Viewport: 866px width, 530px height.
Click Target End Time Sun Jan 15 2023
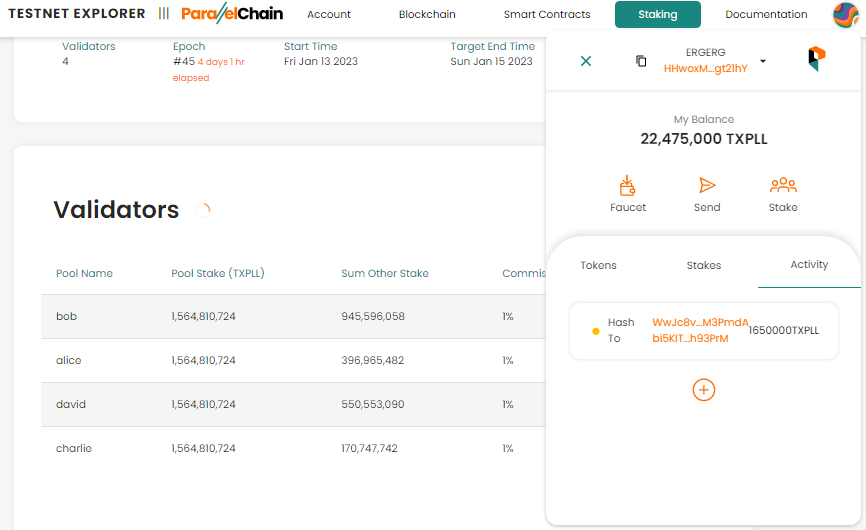491,61
